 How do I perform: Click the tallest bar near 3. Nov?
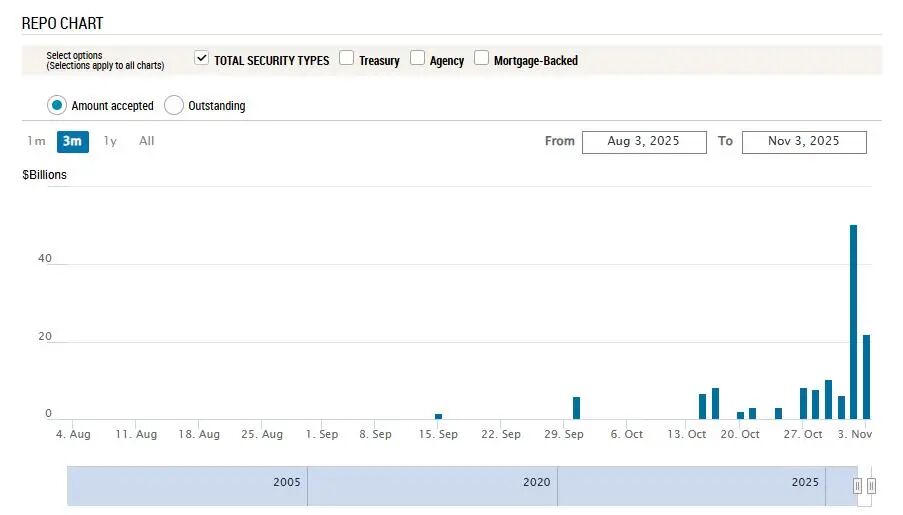(x=853, y=322)
